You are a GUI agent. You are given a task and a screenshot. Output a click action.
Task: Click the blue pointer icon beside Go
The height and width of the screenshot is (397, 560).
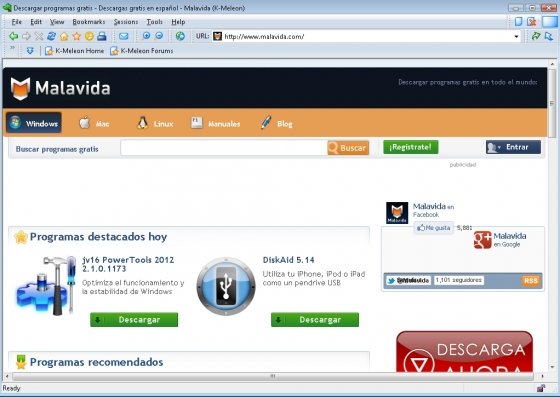(549, 36)
